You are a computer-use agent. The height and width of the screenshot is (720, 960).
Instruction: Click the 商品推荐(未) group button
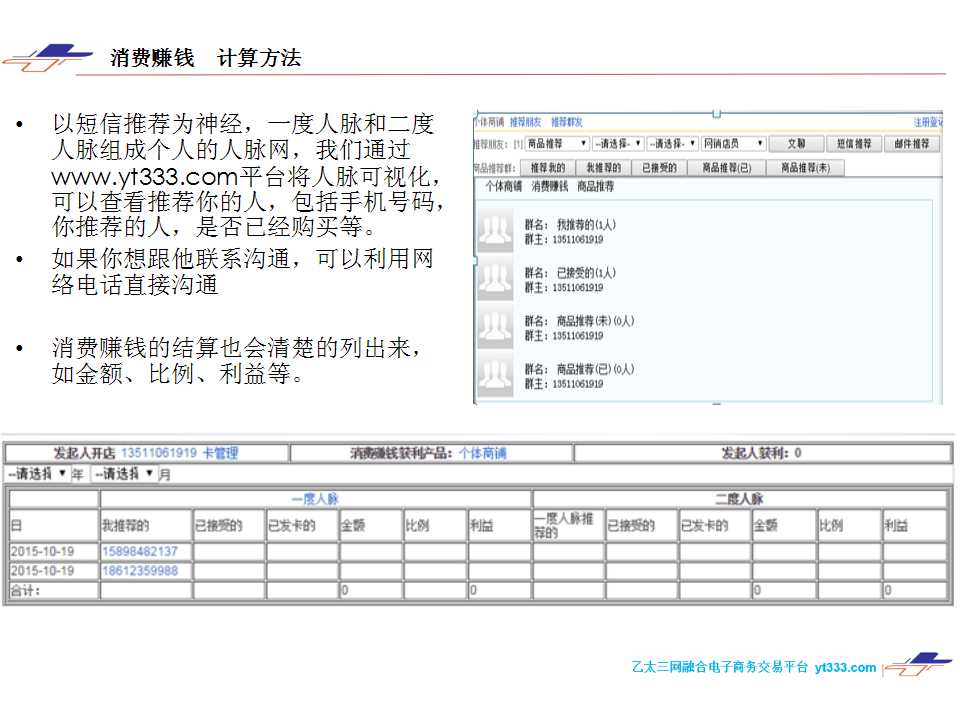pos(806,168)
